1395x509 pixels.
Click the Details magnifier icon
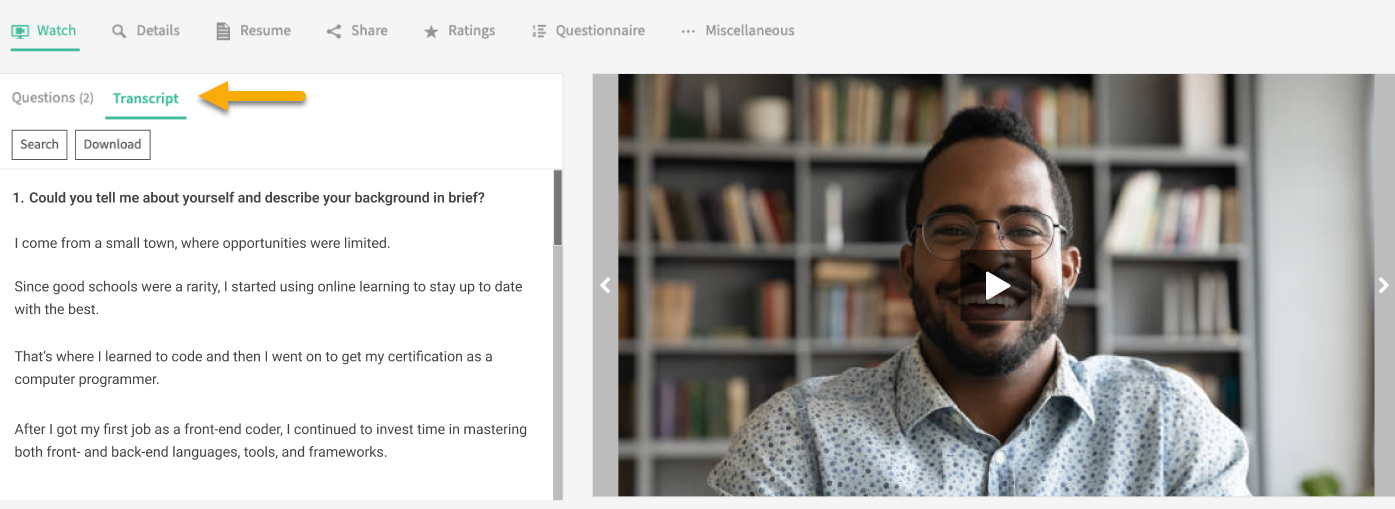click(119, 31)
